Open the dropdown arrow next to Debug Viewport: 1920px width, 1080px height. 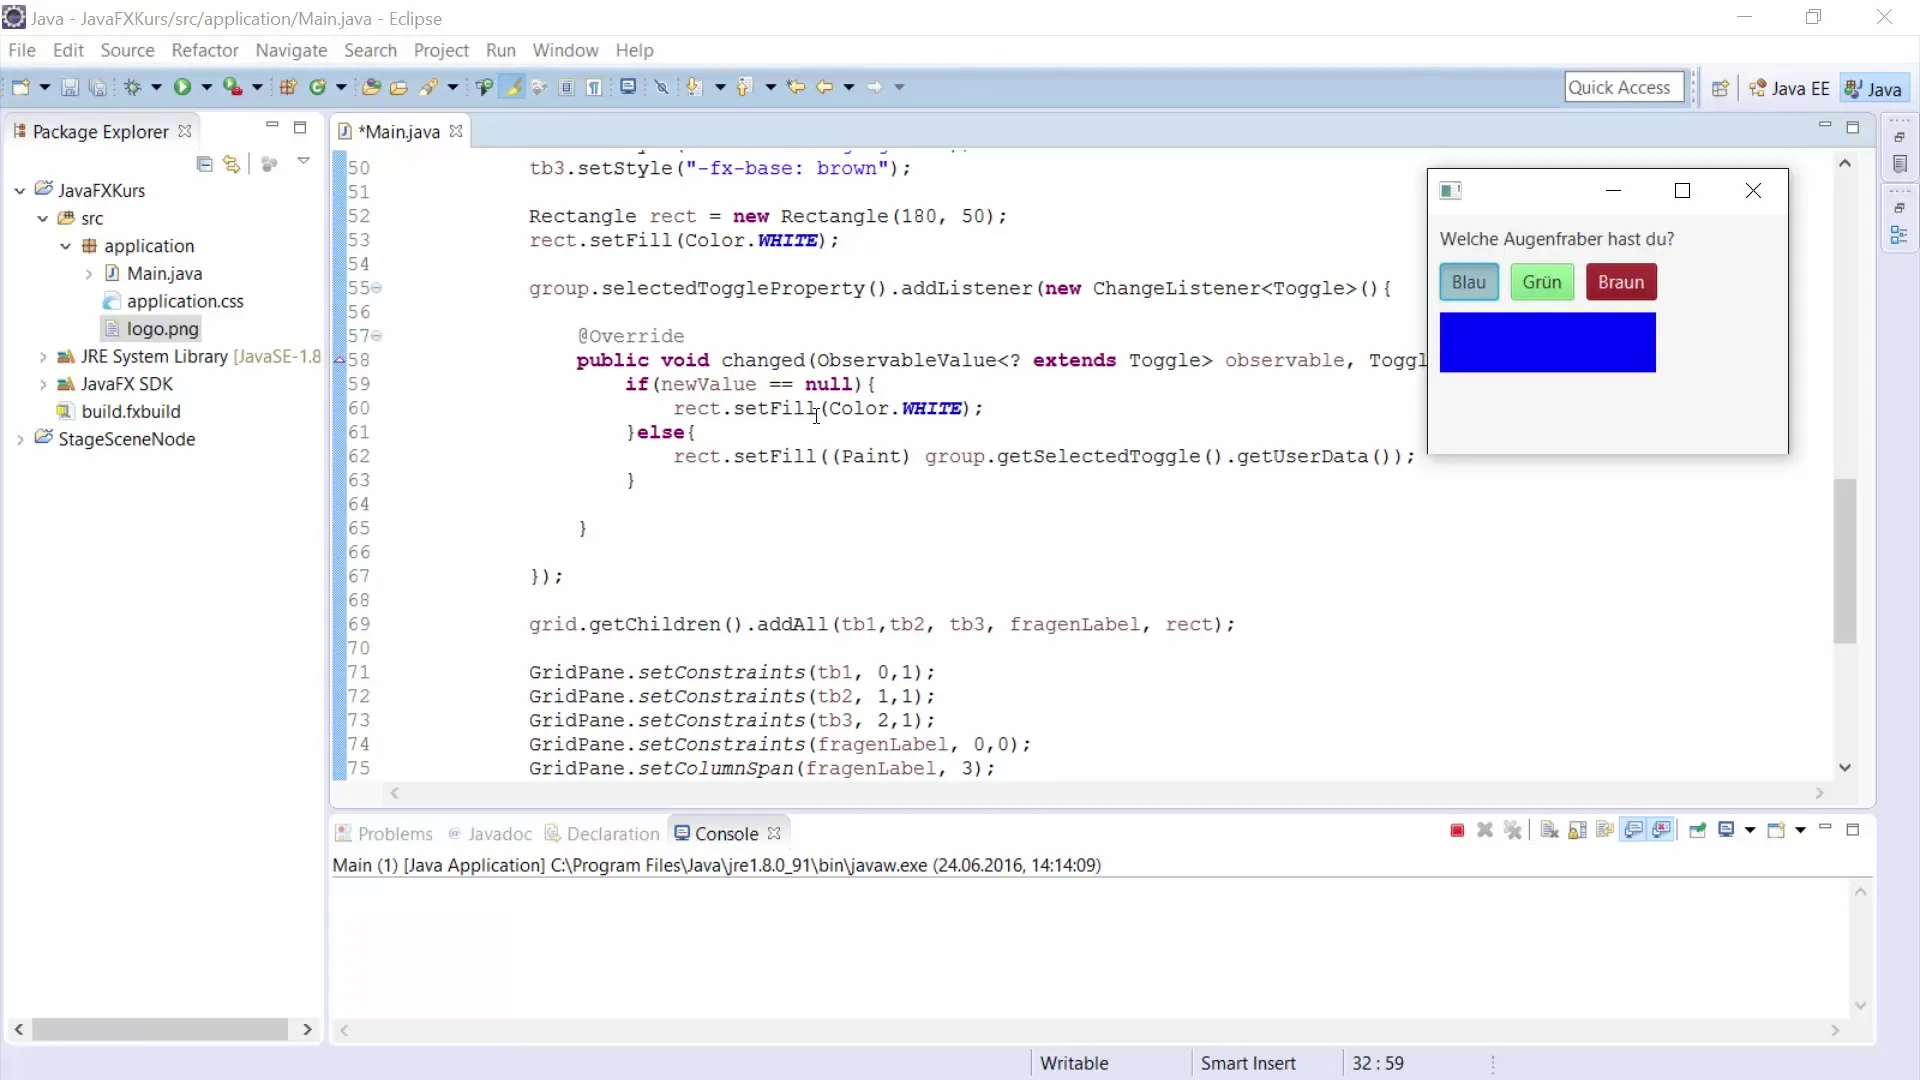coord(156,87)
